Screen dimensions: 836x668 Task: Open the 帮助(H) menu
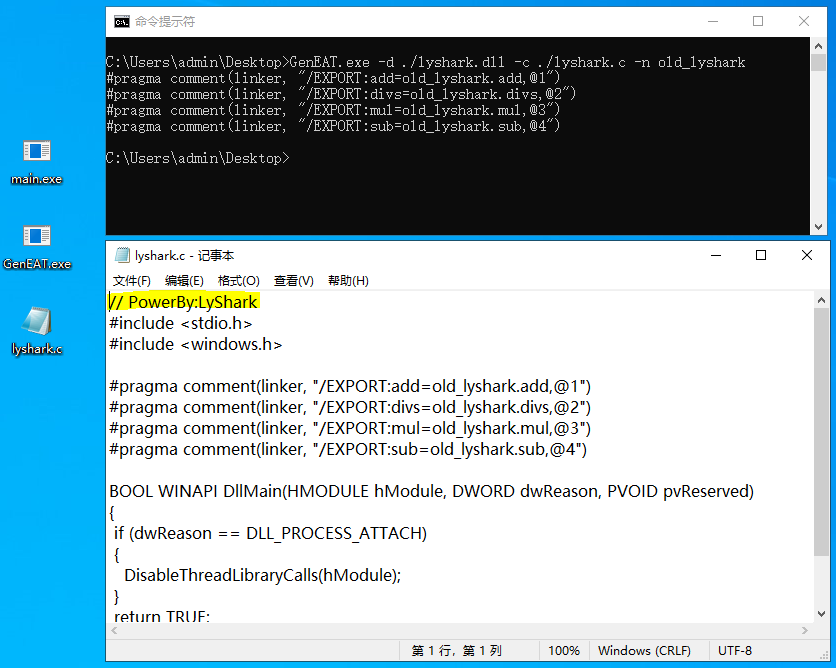(x=347, y=280)
